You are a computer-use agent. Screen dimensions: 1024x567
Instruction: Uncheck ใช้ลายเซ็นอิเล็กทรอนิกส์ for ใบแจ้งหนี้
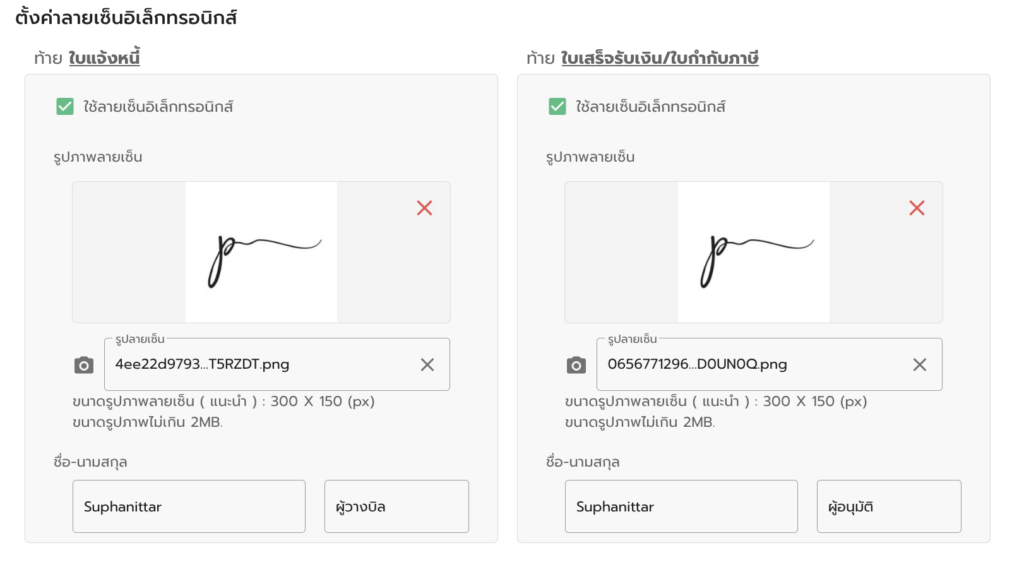(65, 106)
